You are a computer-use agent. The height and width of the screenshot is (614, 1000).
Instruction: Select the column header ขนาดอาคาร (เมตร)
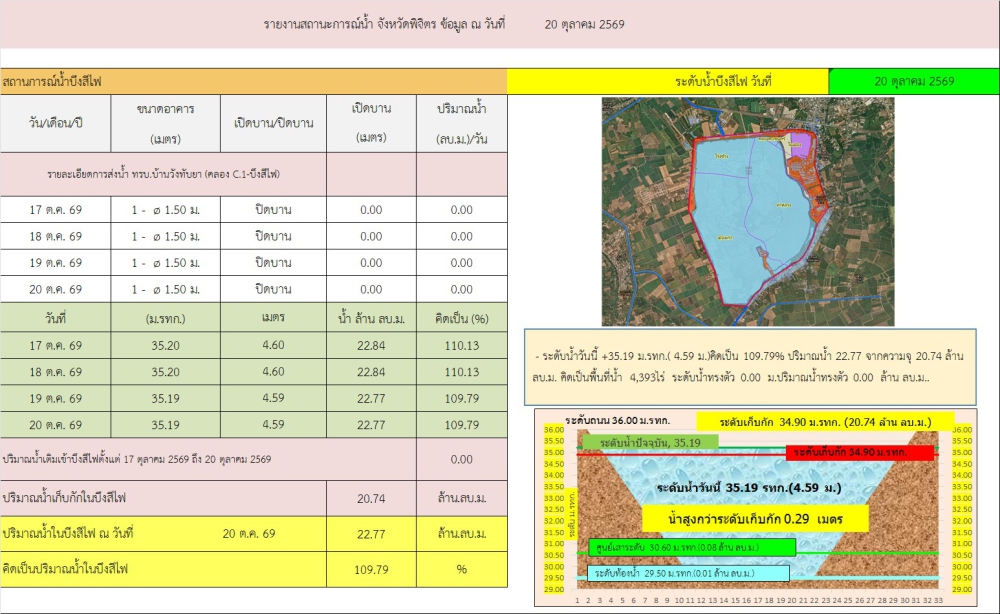point(166,124)
